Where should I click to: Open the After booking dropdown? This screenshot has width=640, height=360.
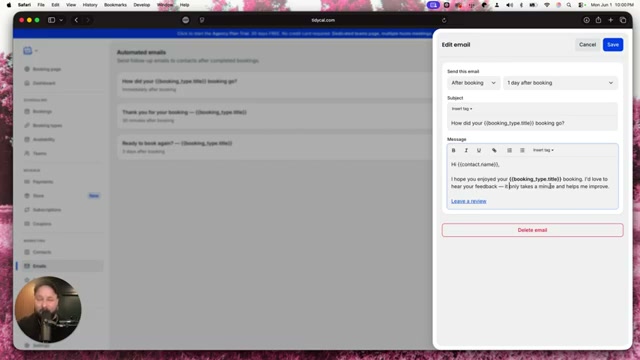(473, 83)
